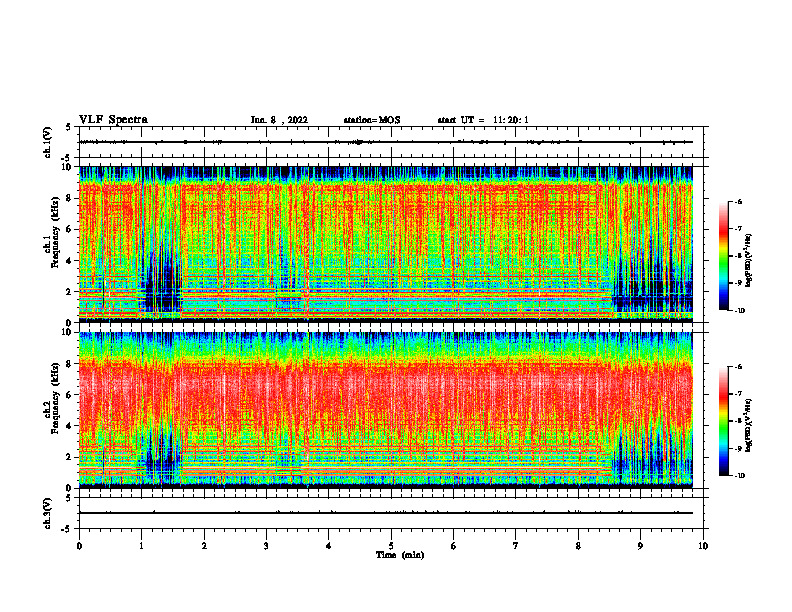Click time axis tick label "1"
The width and height of the screenshot is (792, 612).
tap(141, 546)
